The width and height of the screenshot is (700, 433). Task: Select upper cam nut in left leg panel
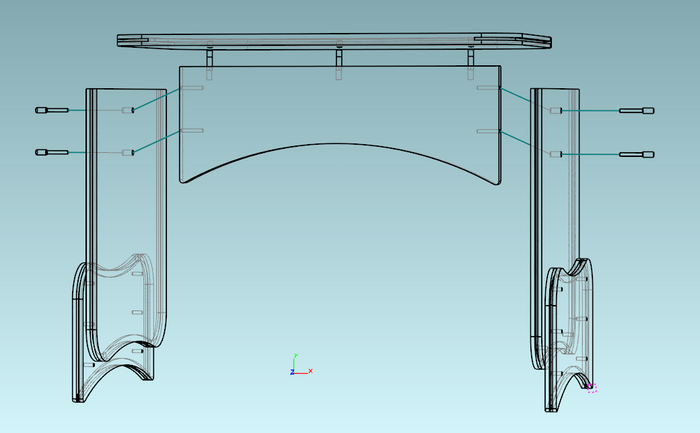click(x=128, y=110)
